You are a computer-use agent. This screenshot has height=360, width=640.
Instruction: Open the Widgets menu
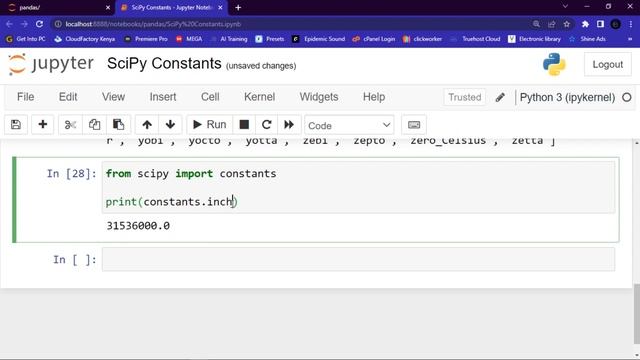tap(319, 97)
